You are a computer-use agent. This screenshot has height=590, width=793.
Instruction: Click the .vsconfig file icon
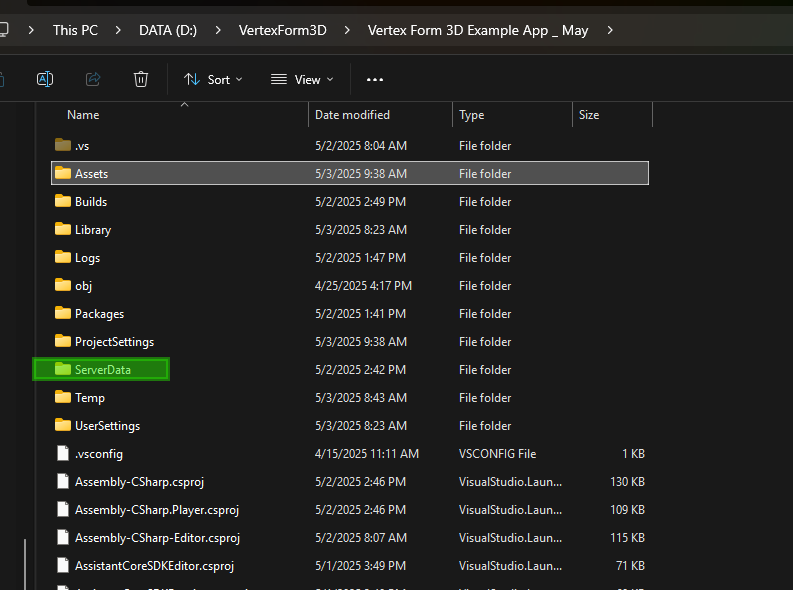point(63,453)
